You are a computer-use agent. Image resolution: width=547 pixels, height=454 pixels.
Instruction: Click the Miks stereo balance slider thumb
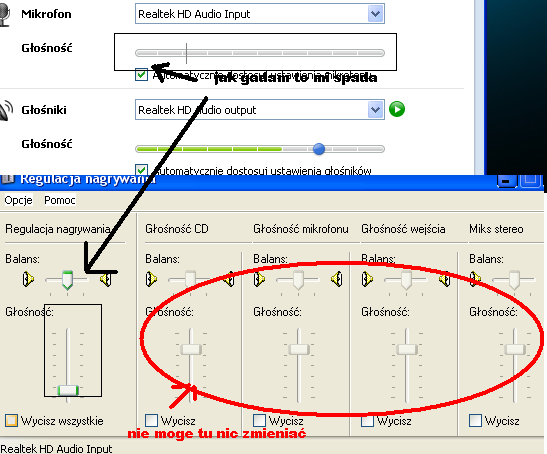point(514,280)
